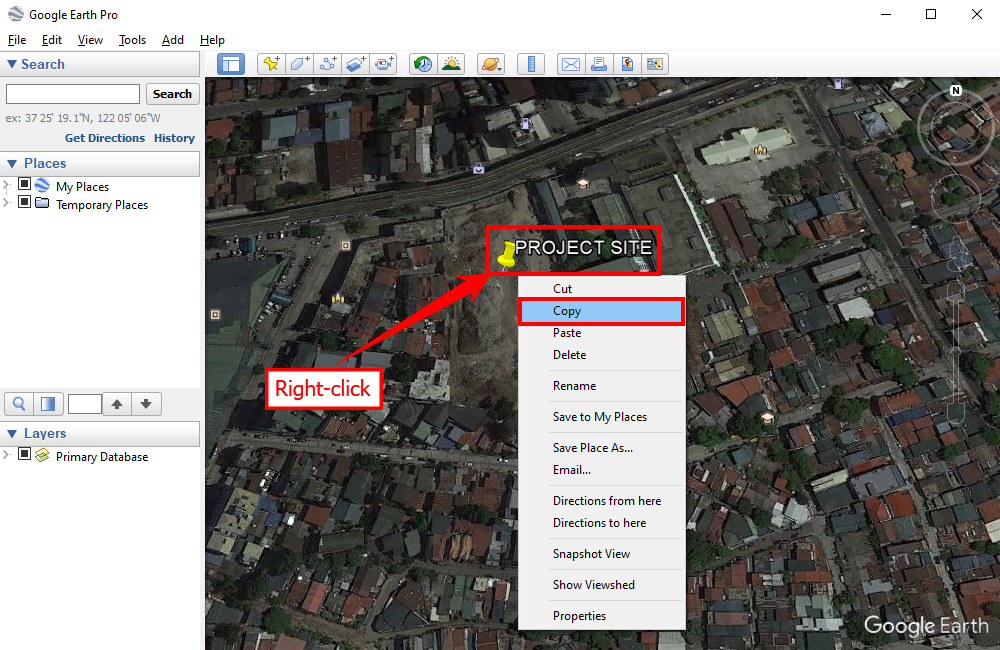This screenshot has width=1000, height=650.
Task: Choose Directions from here
Action: pos(601,501)
